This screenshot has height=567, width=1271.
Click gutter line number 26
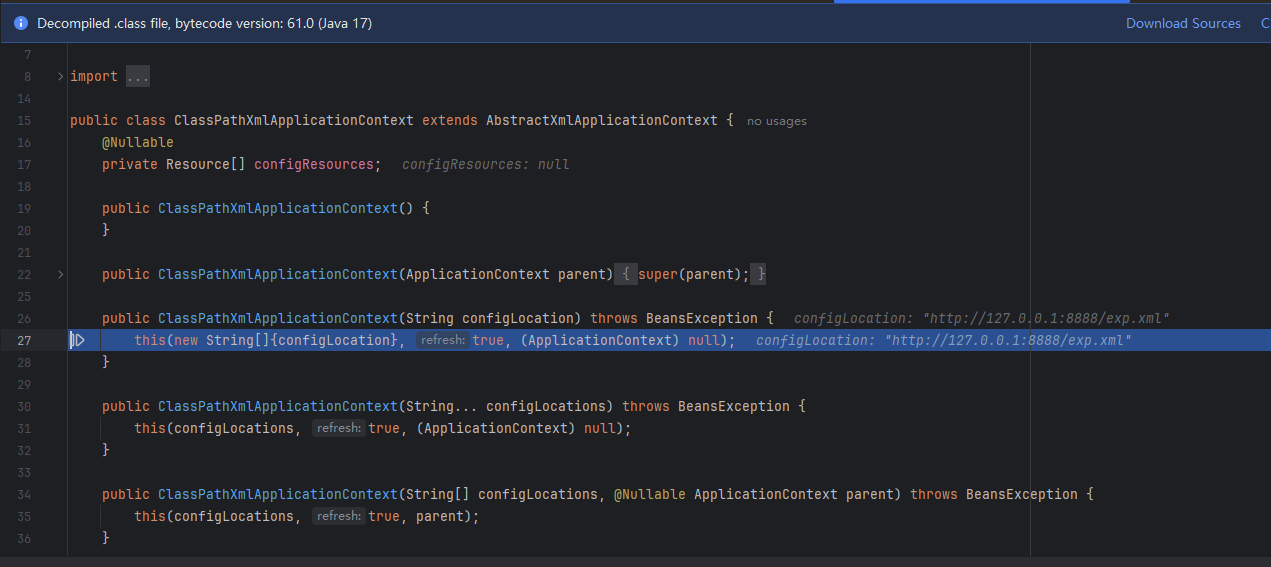pyautogui.click(x=25, y=318)
